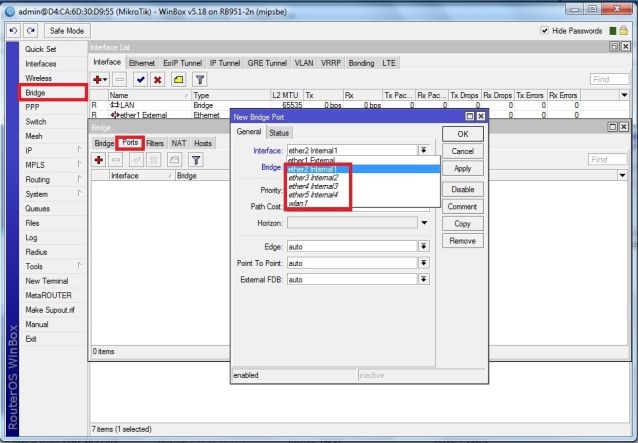Open the External FDB dropdown arrow
Screen dimensions: 638x443
click(x=424, y=279)
